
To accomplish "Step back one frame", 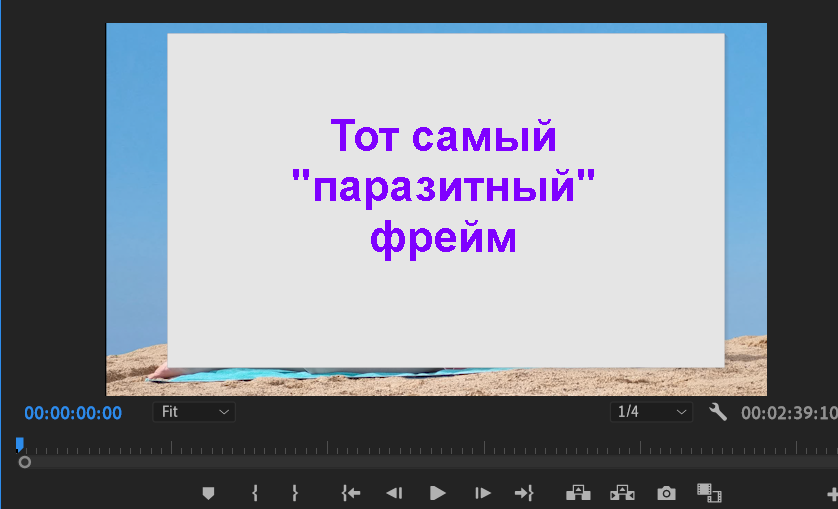I will [x=394, y=493].
